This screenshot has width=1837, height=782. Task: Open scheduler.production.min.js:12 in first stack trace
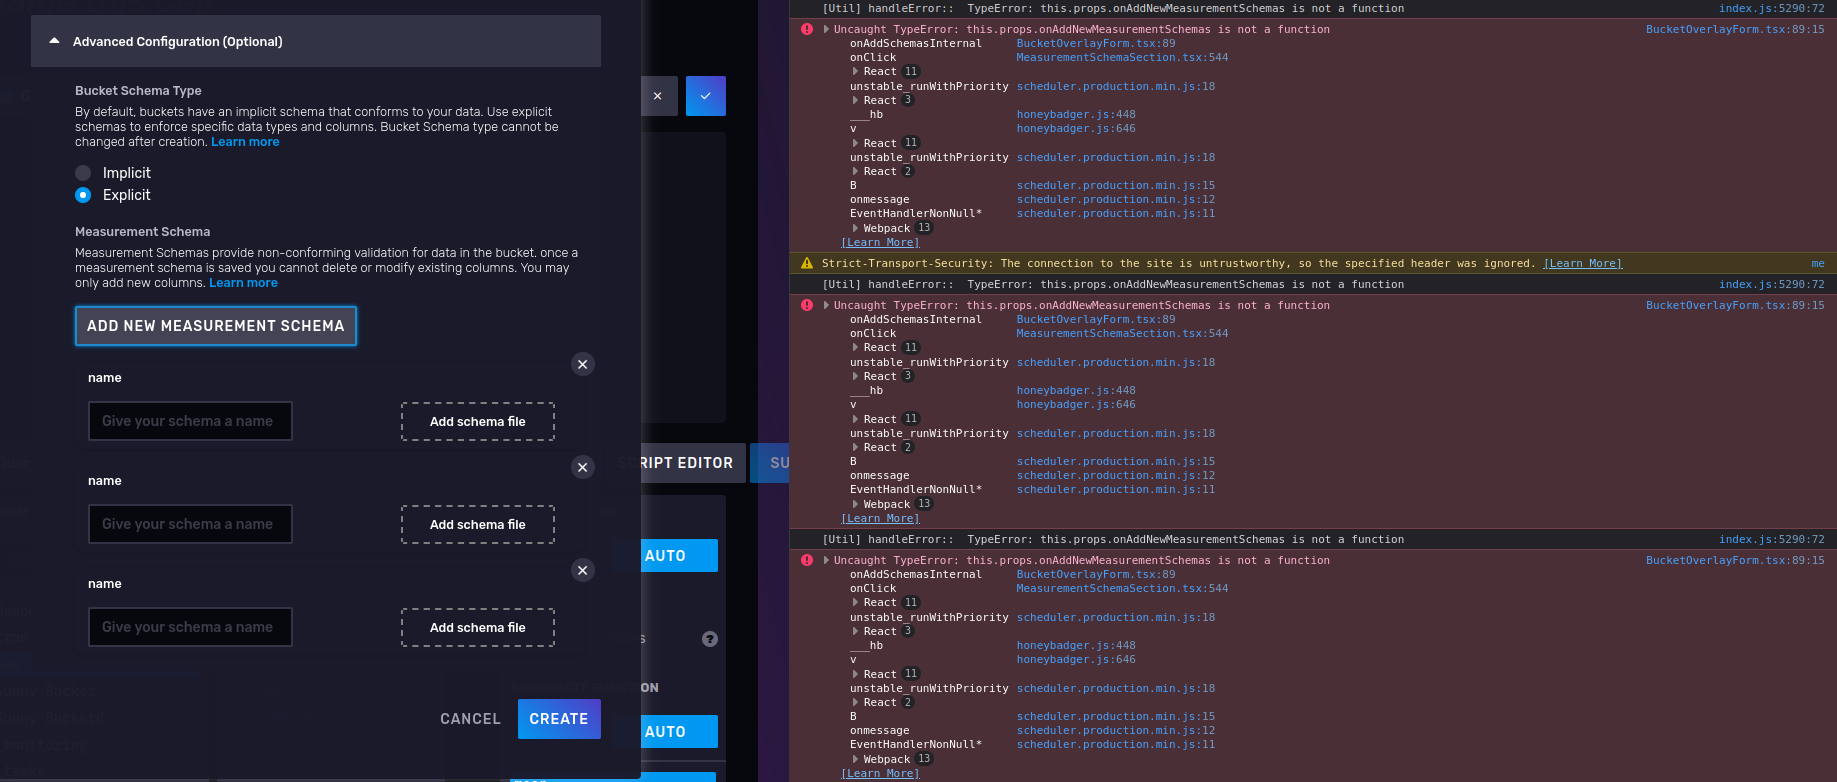(1116, 199)
